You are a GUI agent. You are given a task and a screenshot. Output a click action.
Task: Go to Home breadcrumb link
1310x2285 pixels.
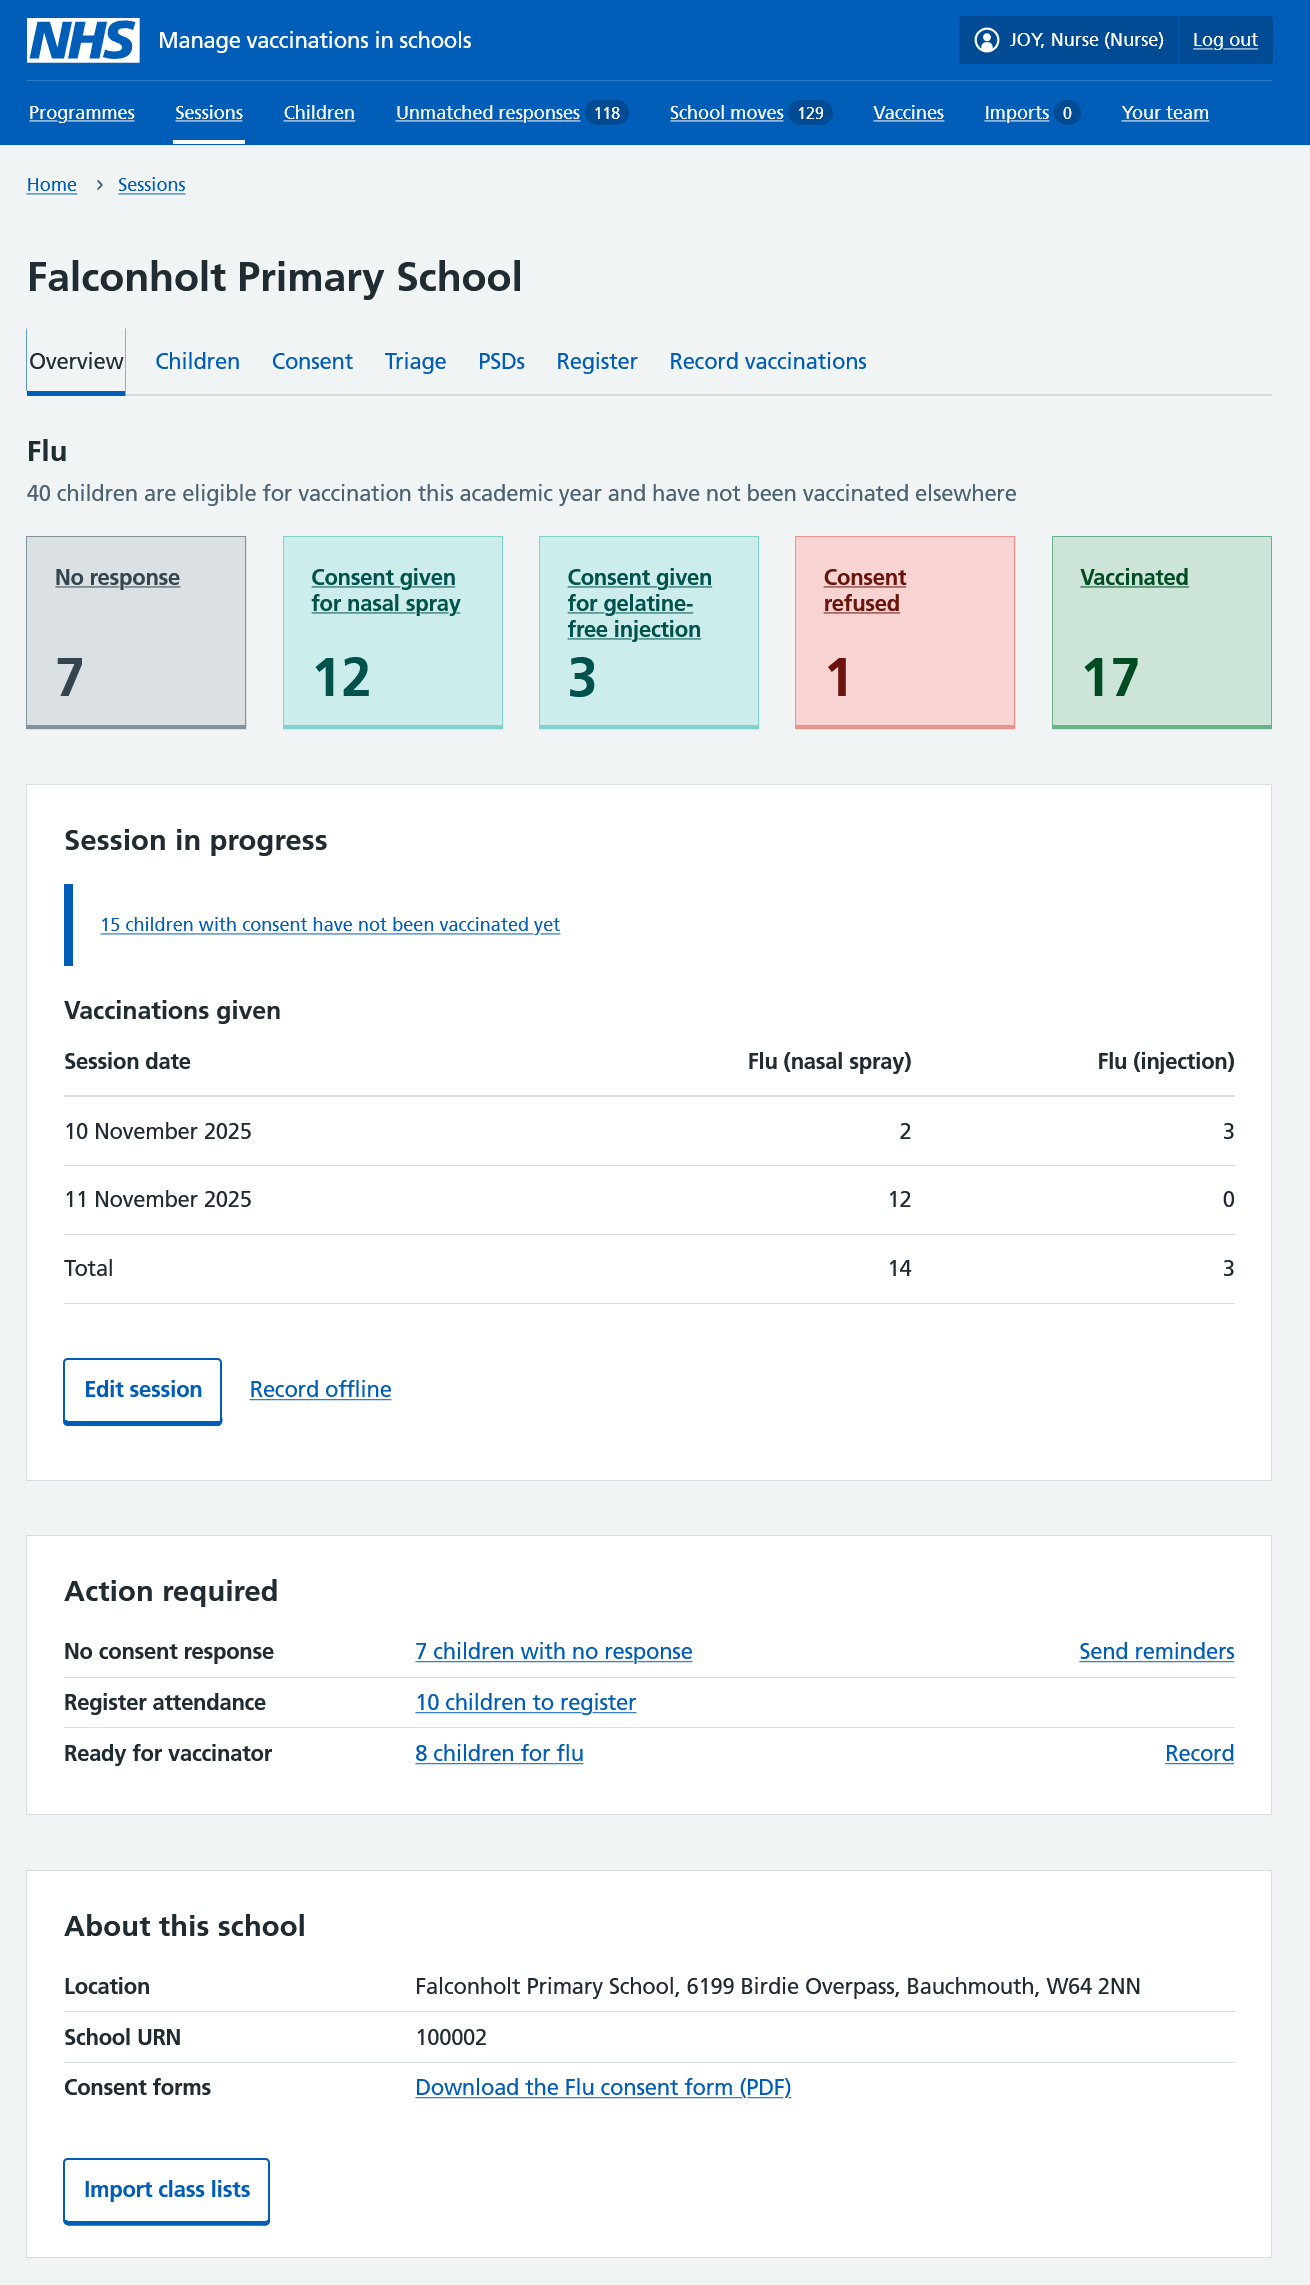click(x=52, y=185)
